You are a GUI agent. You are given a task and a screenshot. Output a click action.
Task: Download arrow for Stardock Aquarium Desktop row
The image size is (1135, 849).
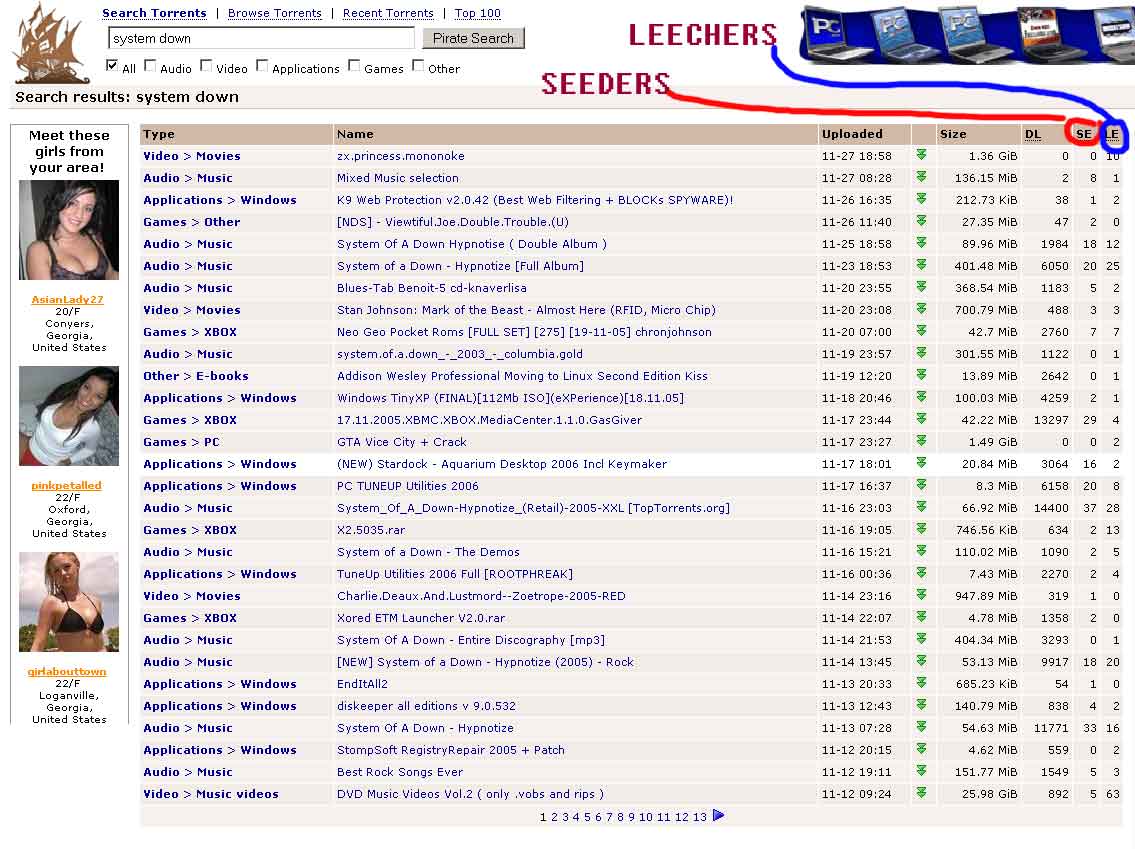pyautogui.click(x=921, y=462)
